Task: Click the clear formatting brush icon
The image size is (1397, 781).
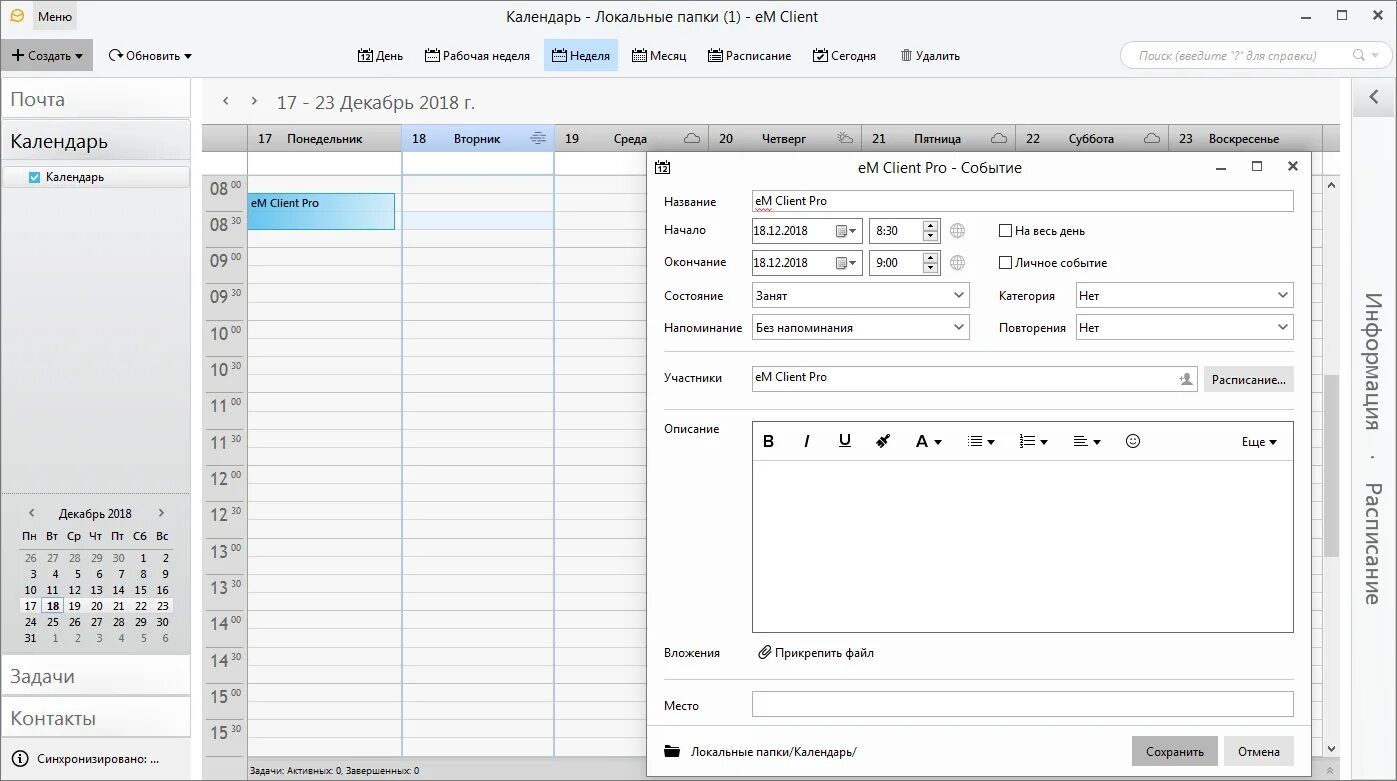Action: (883, 441)
